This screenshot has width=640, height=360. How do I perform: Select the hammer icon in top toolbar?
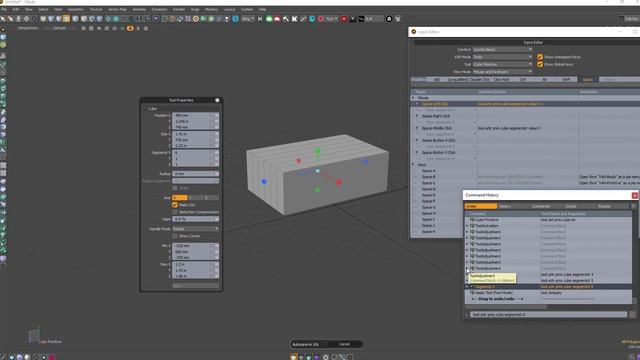click(x=286, y=19)
